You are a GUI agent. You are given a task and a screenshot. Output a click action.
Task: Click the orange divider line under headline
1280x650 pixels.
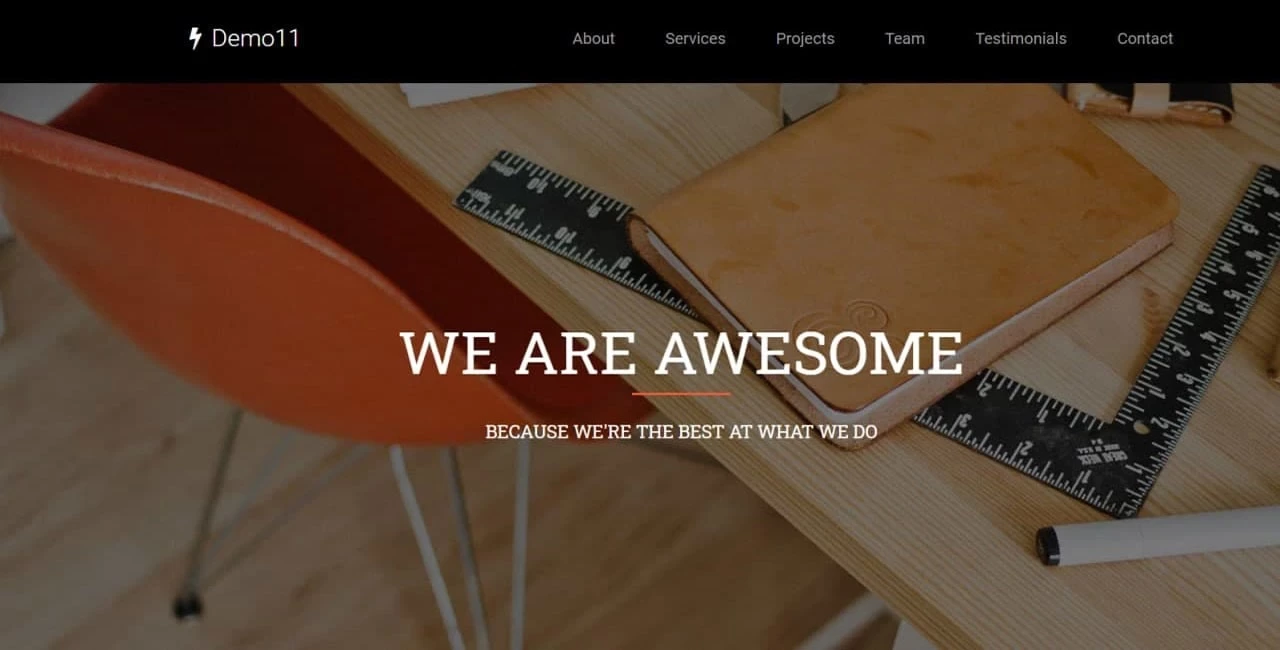point(681,394)
